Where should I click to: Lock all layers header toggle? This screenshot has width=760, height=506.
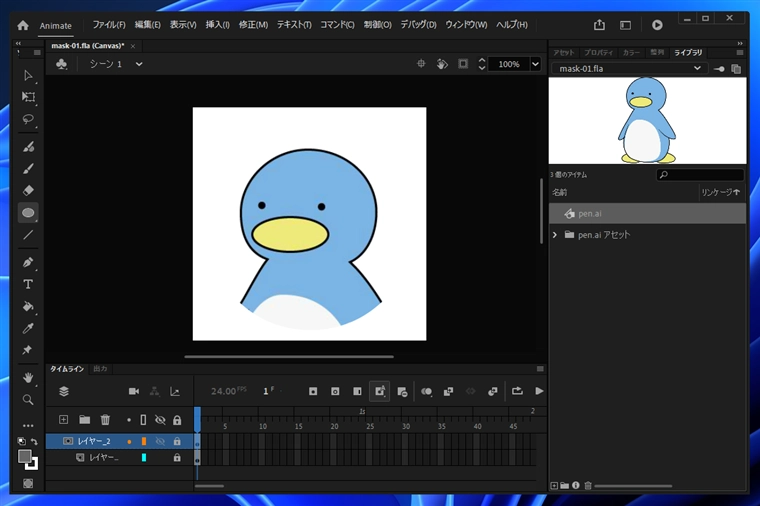click(x=177, y=420)
